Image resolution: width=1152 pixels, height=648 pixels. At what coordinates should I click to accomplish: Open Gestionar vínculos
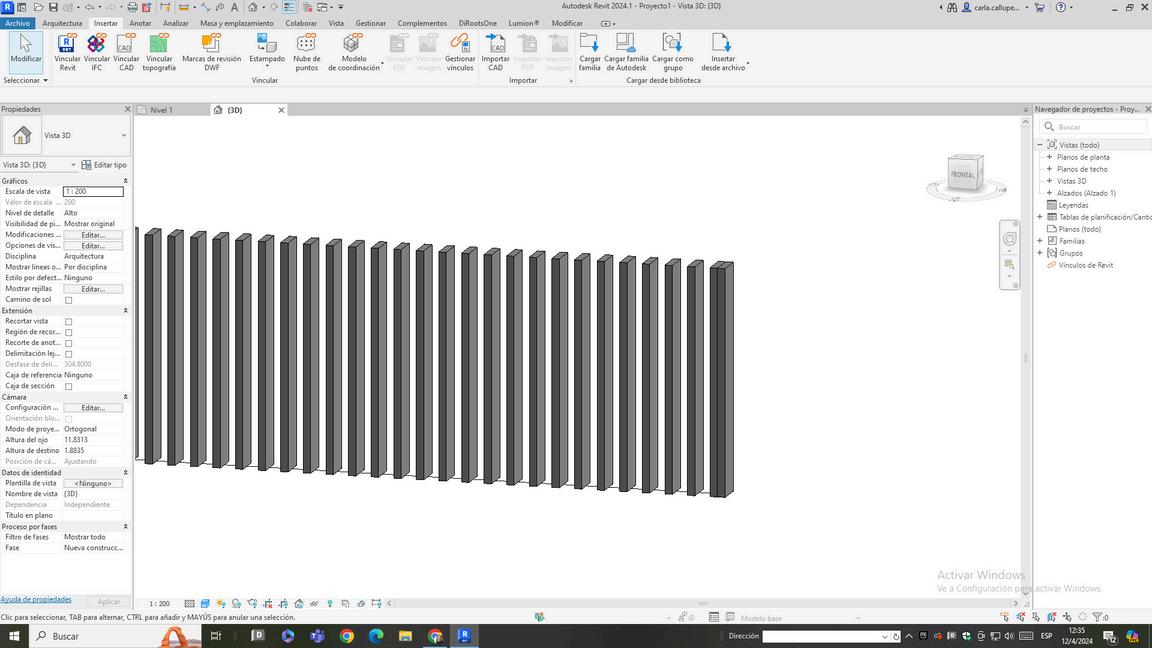460,52
